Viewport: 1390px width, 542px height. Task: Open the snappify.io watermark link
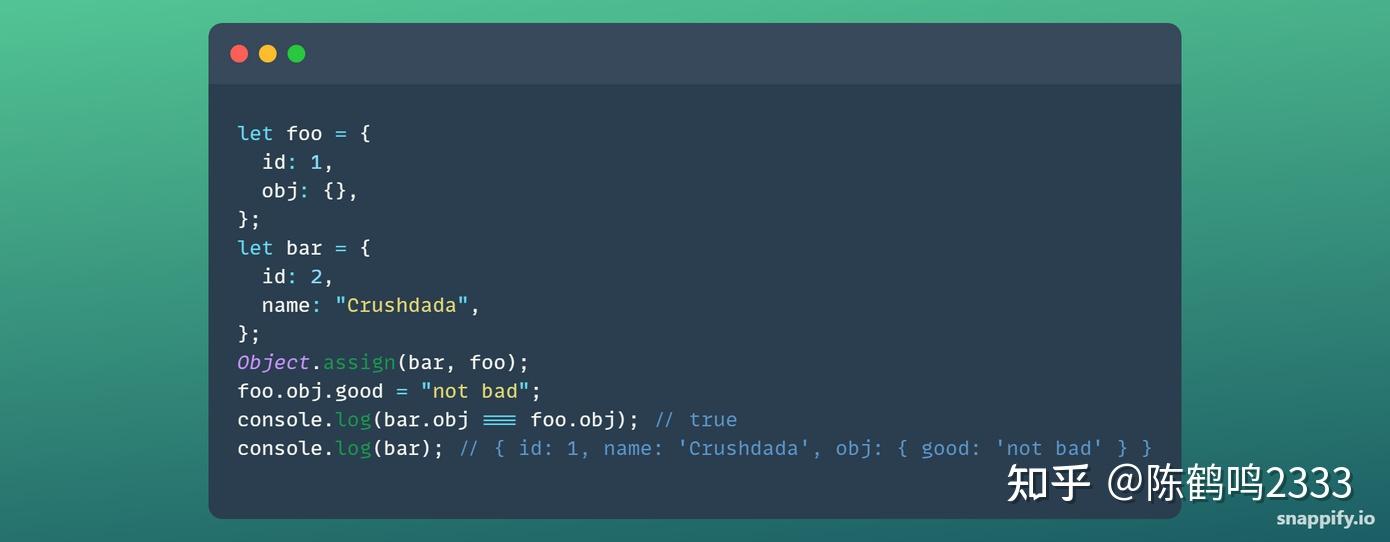pos(1325,518)
